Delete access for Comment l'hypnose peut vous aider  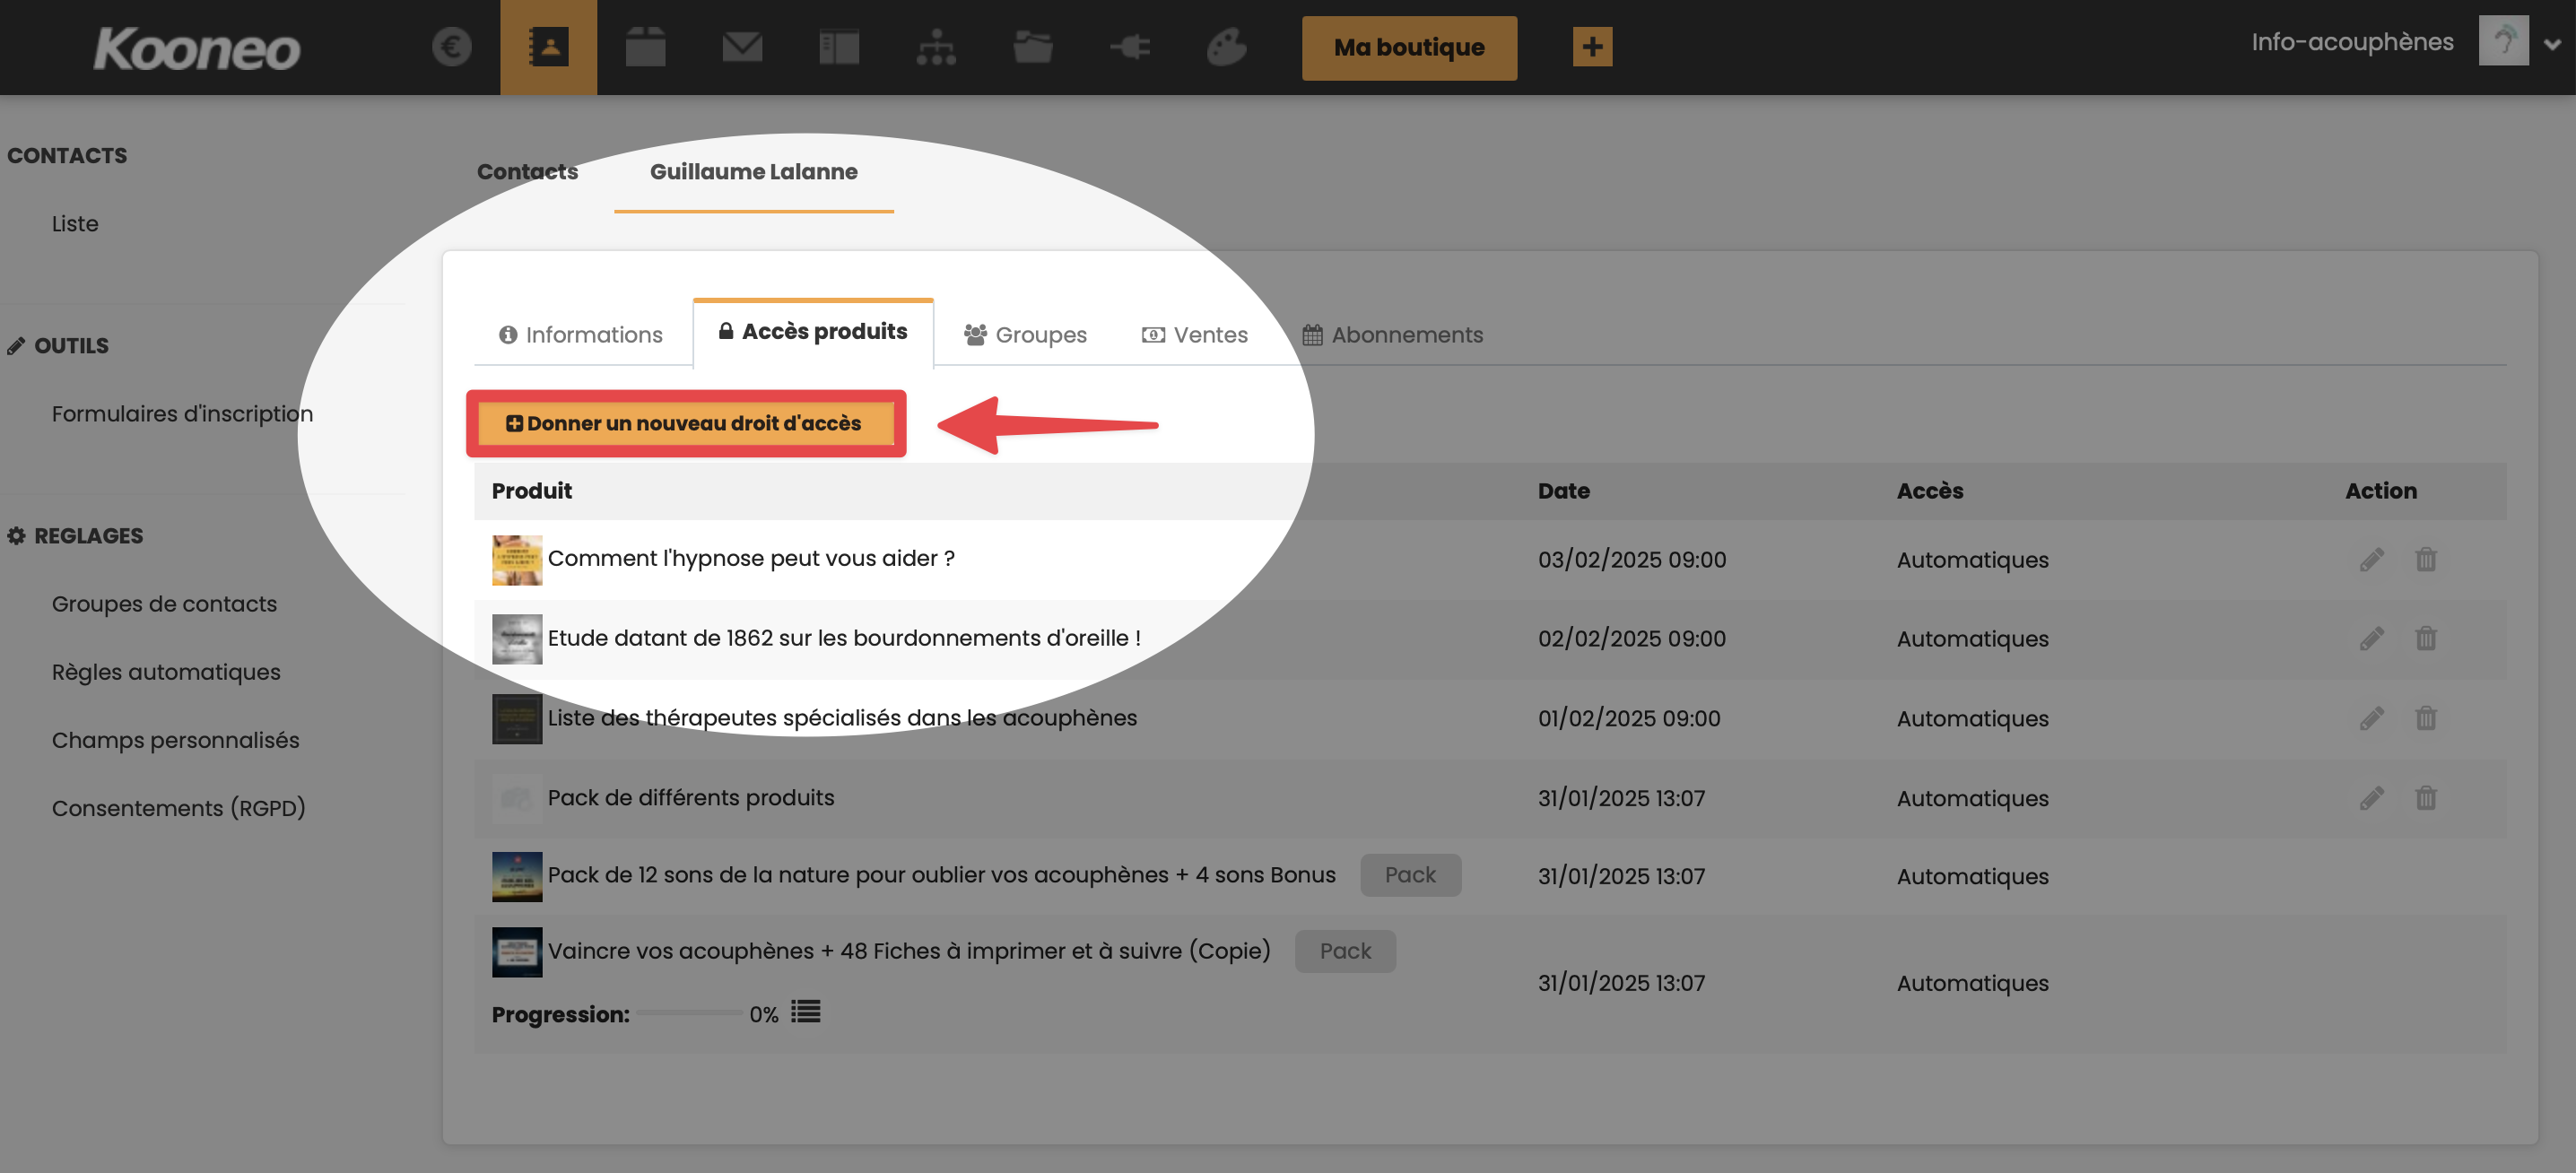pyautogui.click(x=2425, y=560)
